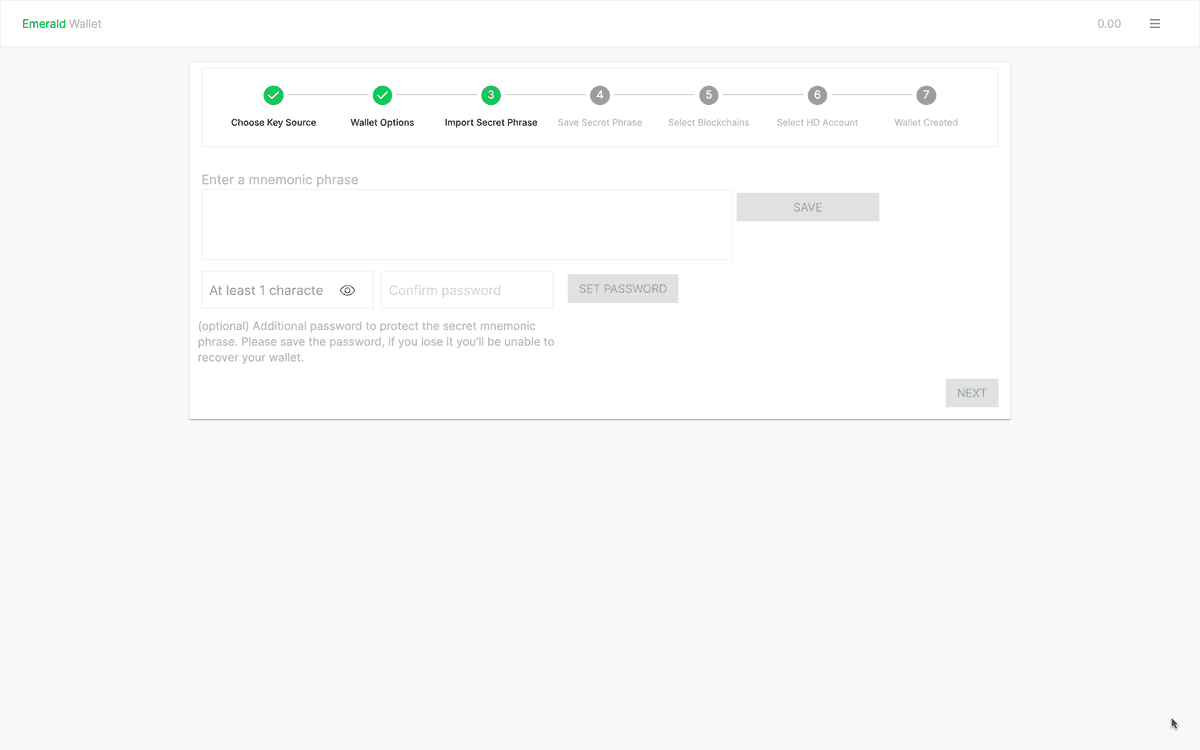Focus the mnemonic phrase text area
Image resolution: width=1200 pixels, height=750 pixels.
(x=467, y=225)
